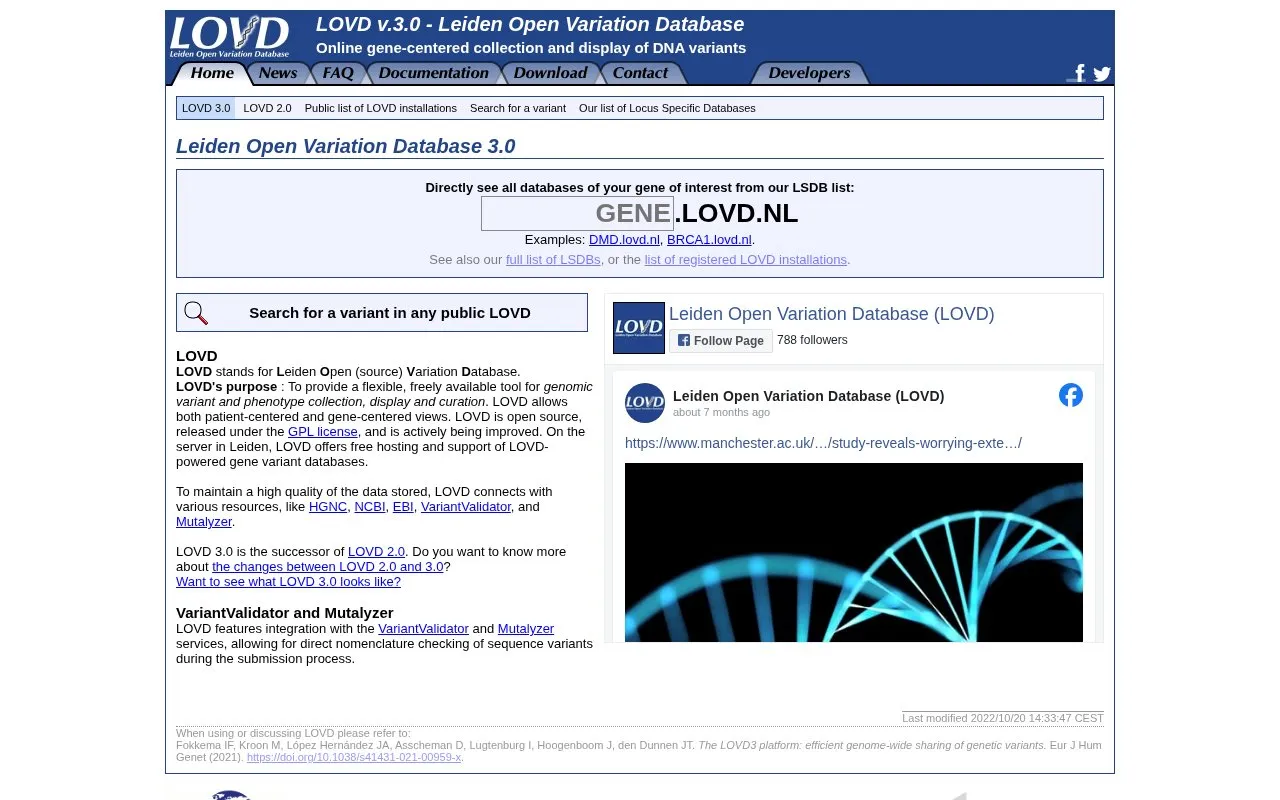Viewport: 1280px width, 800px height.
Task: Switch to the Home tab
Action: click(212, 73)
